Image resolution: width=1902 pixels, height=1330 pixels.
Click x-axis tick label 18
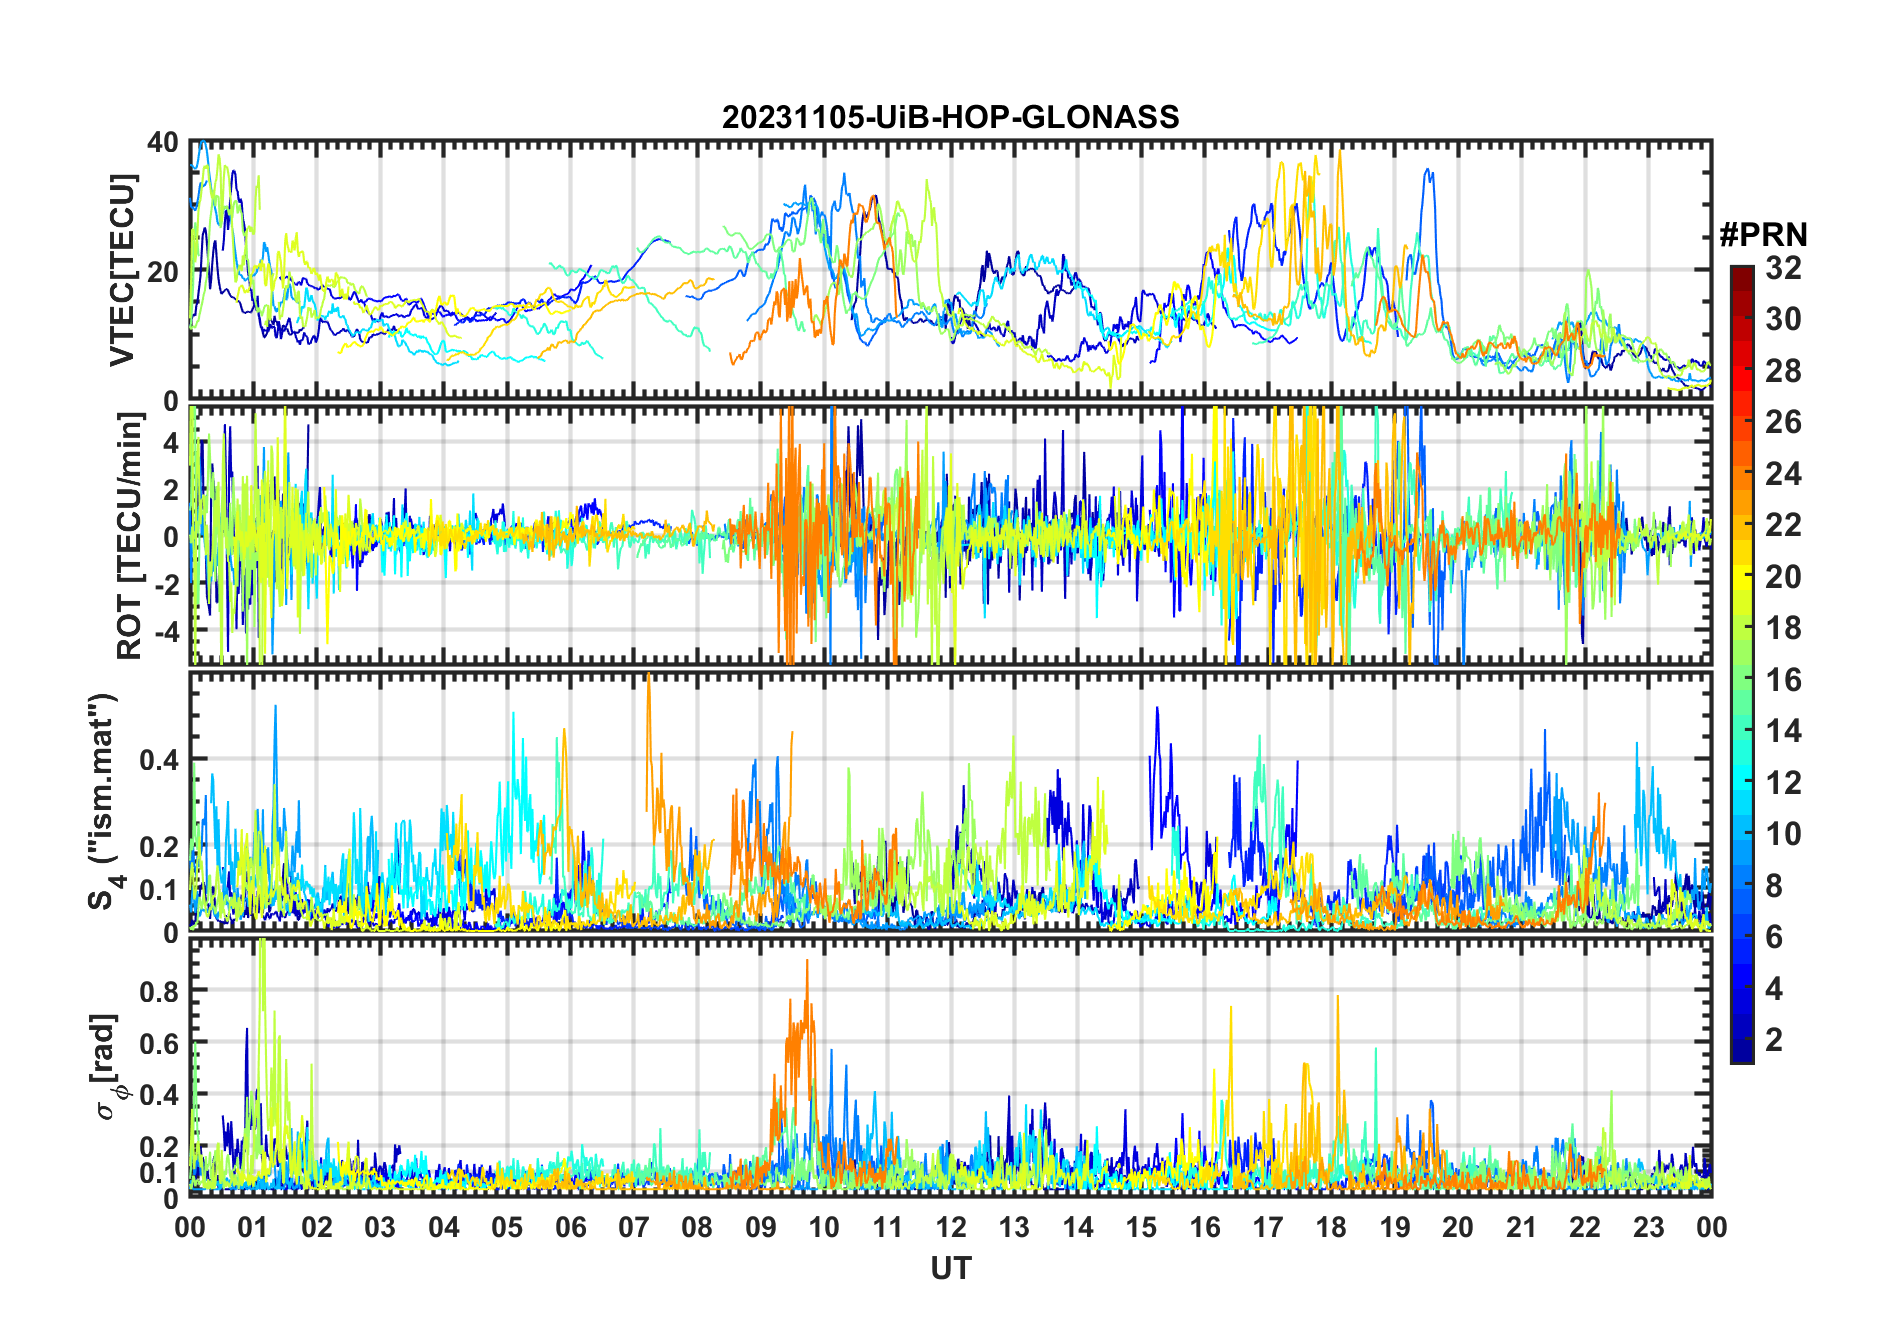tap(1331, 1227)
